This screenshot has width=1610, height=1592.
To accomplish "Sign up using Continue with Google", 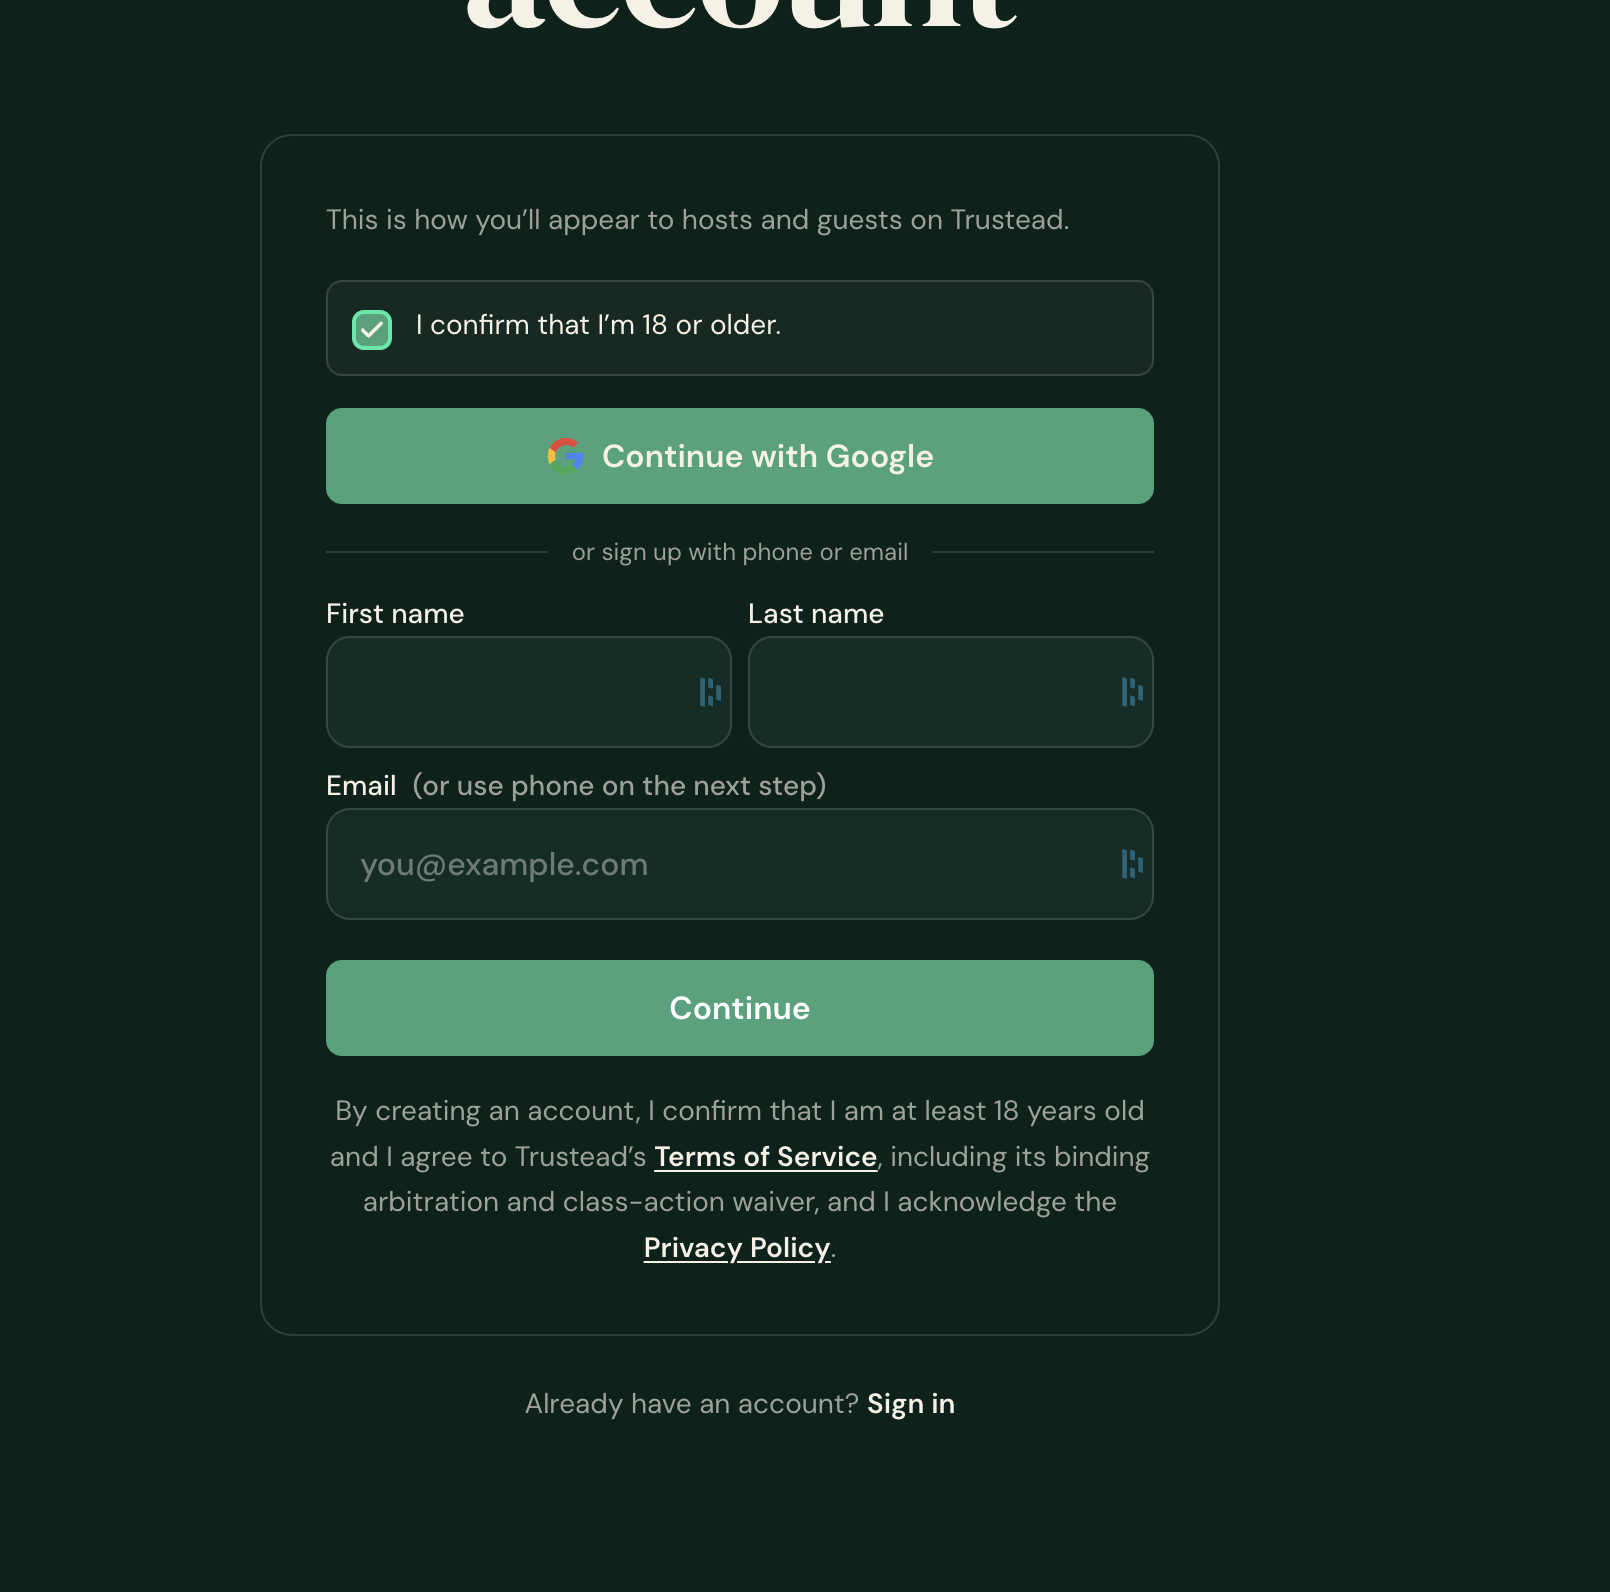I will pos(740,456).
